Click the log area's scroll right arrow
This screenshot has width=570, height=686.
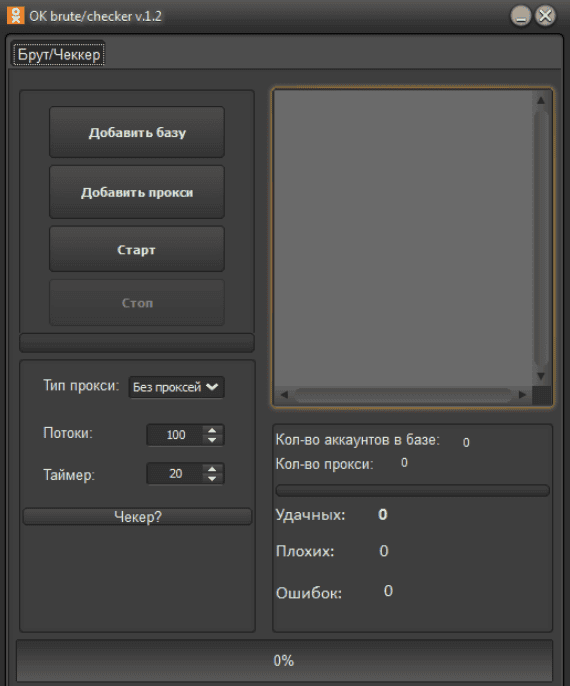click(522, 395)
